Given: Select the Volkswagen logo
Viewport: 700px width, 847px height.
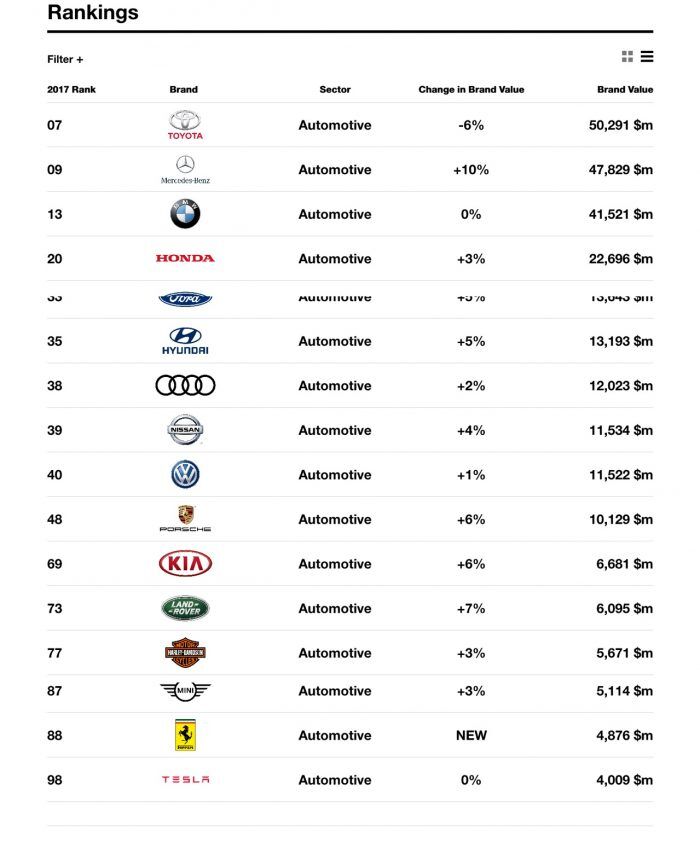Looking at the screenshot, I should point(184,474).
